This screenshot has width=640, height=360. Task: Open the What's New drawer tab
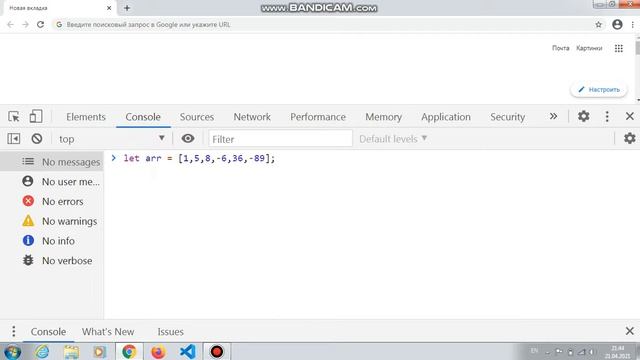tap(108, 331)
